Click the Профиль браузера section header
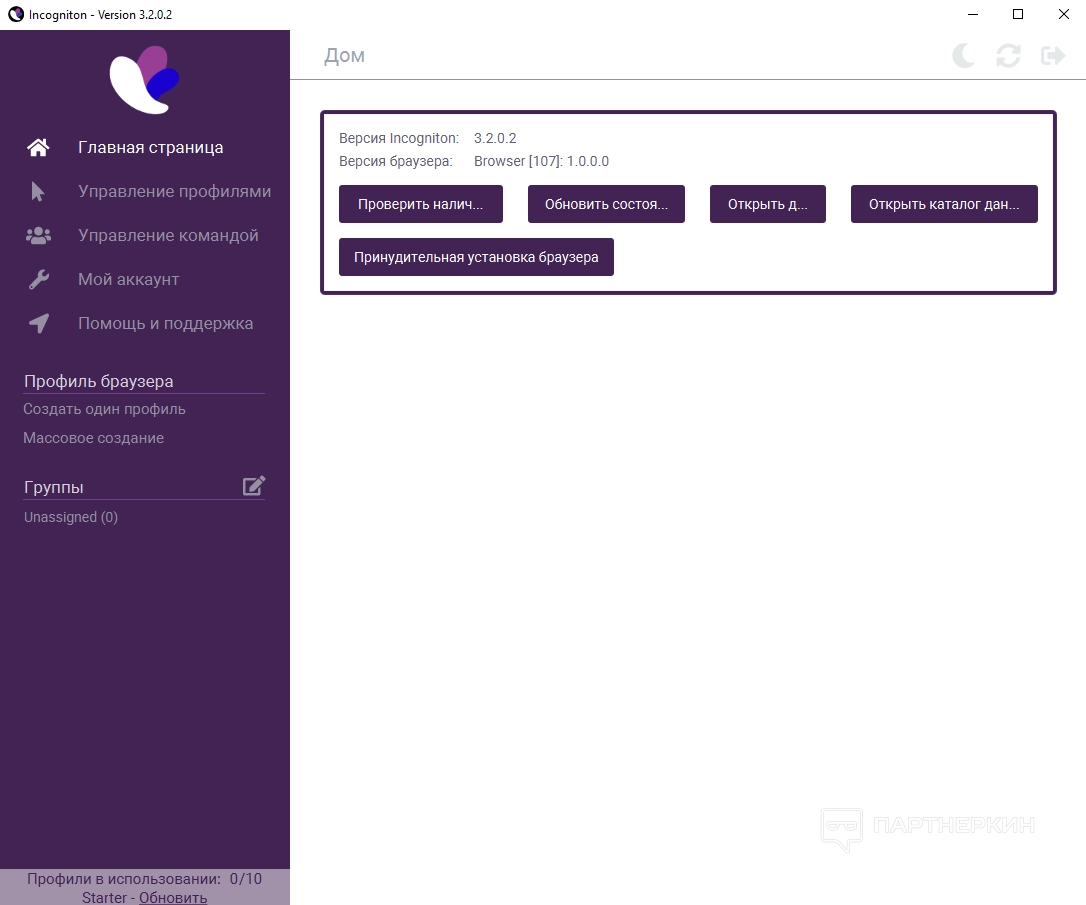The image size is (1086, 905). tap(98, 381)
